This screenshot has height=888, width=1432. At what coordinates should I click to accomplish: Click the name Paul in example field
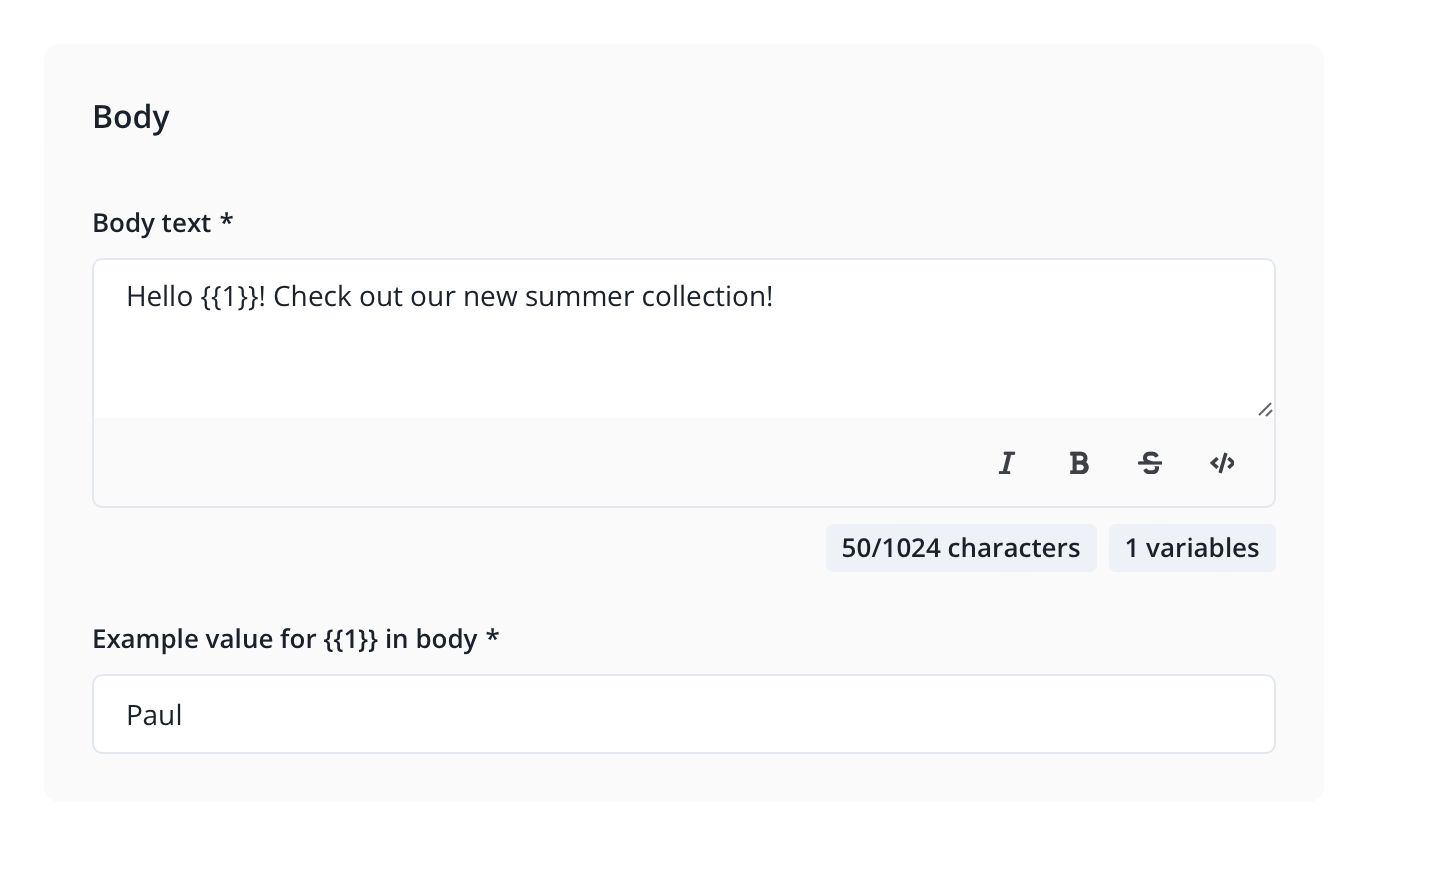coord(154,715)
